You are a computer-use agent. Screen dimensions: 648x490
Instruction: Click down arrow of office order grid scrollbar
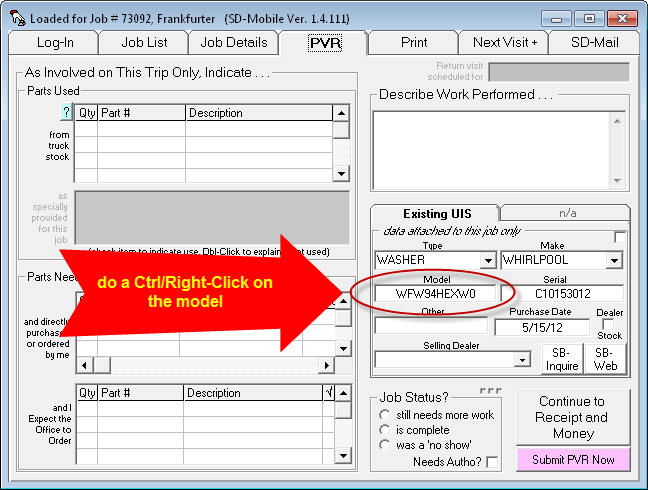click(341, 456)
